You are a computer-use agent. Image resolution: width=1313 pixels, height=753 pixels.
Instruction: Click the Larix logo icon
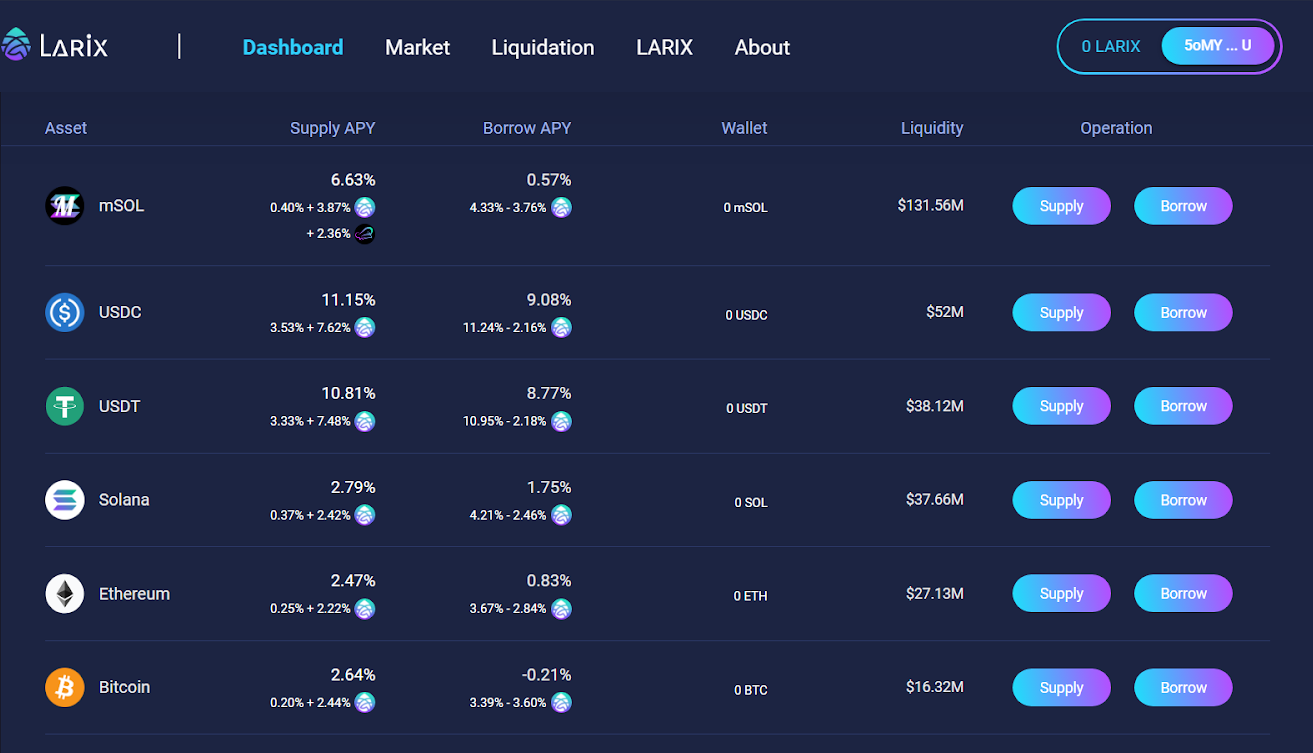(x=16, y=45)
